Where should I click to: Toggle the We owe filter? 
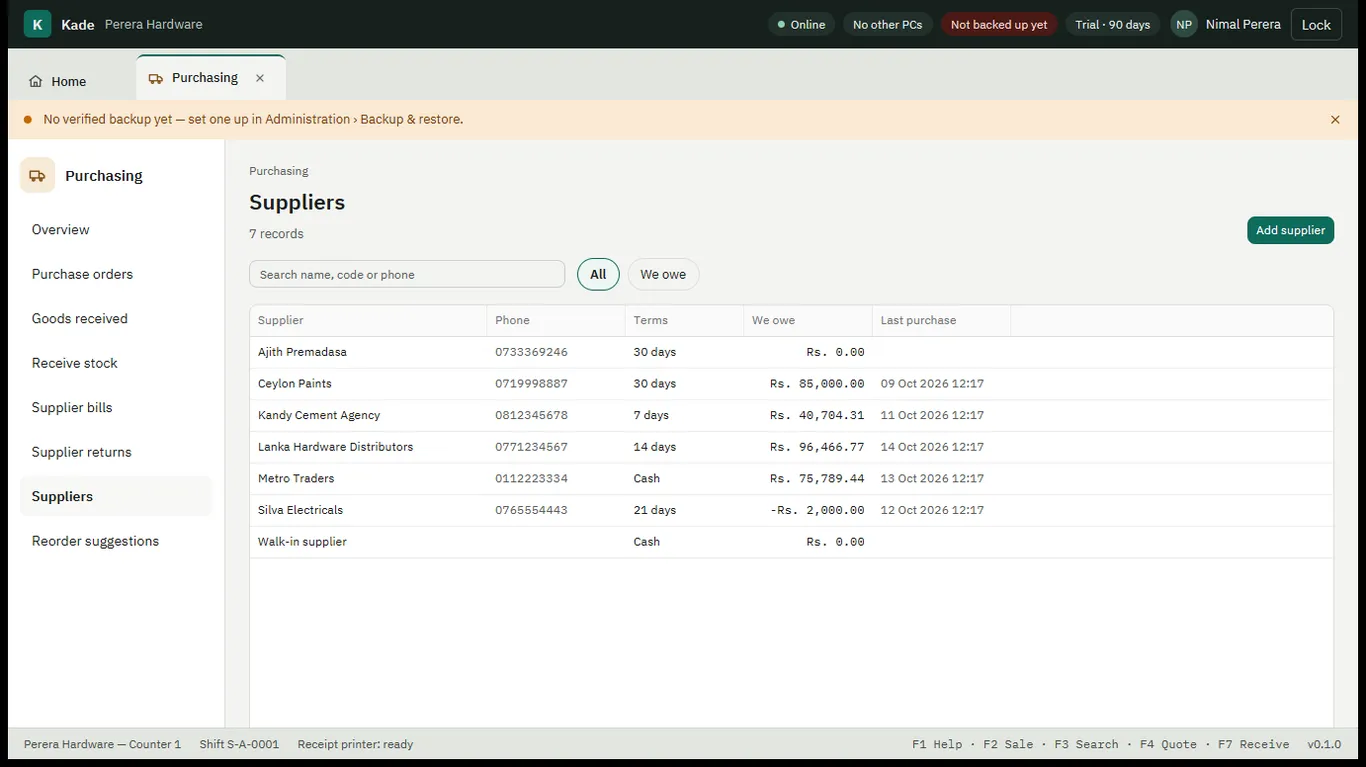point(663,274)
